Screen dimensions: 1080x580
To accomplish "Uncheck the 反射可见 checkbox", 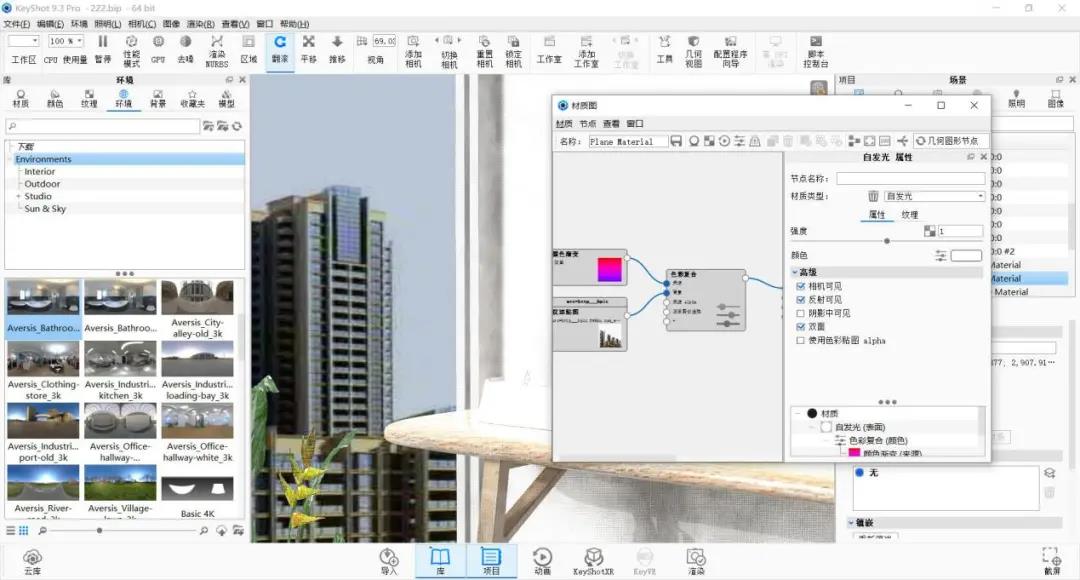I will [x=800, y=300].
